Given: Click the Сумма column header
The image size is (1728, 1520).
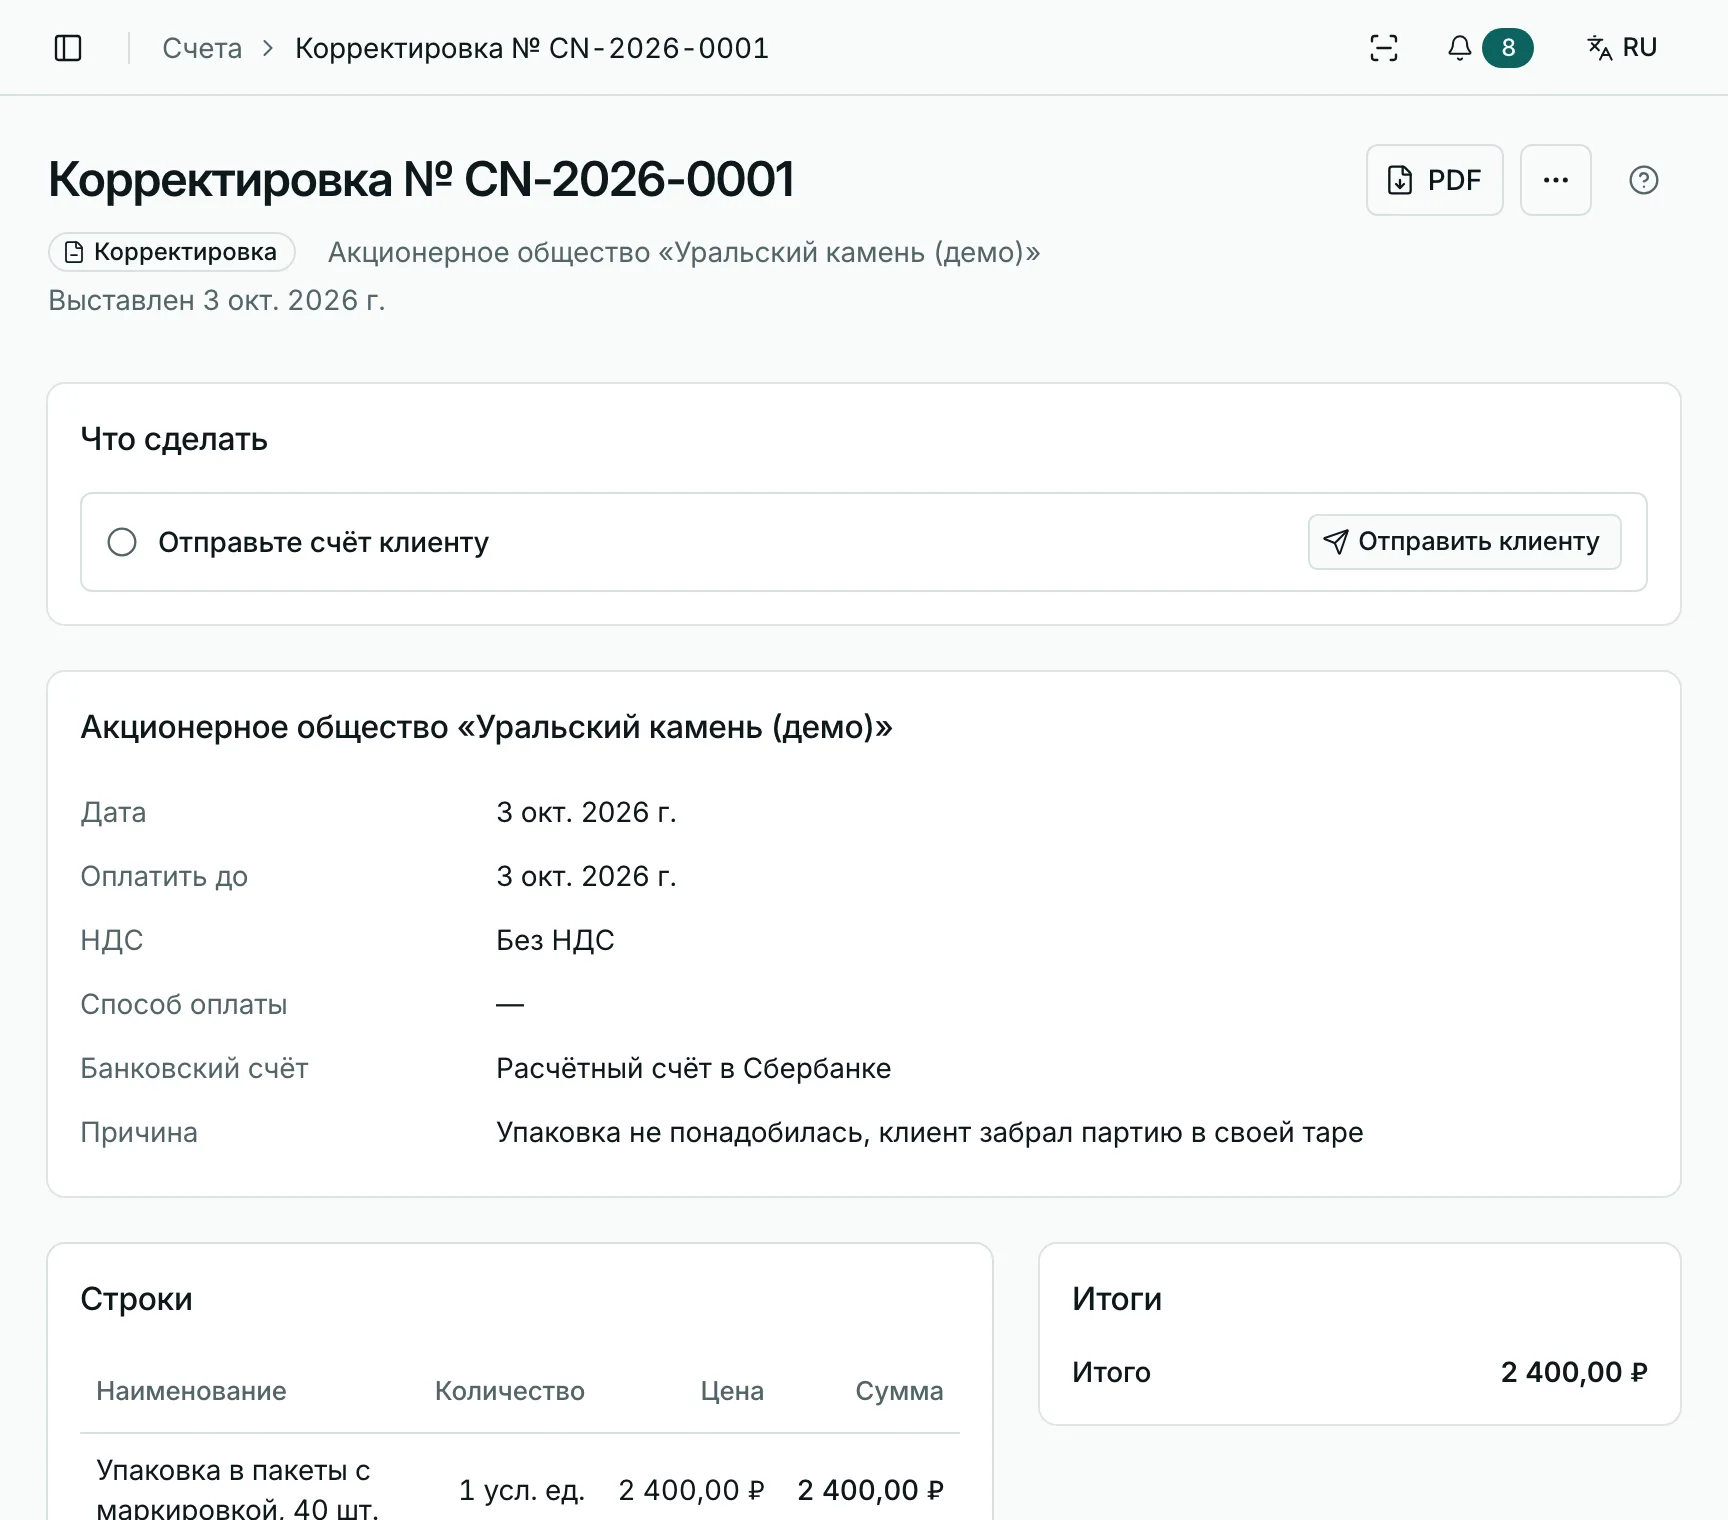Looking at the screenshot, I should pyautogui.click(x=899, y=1391).
